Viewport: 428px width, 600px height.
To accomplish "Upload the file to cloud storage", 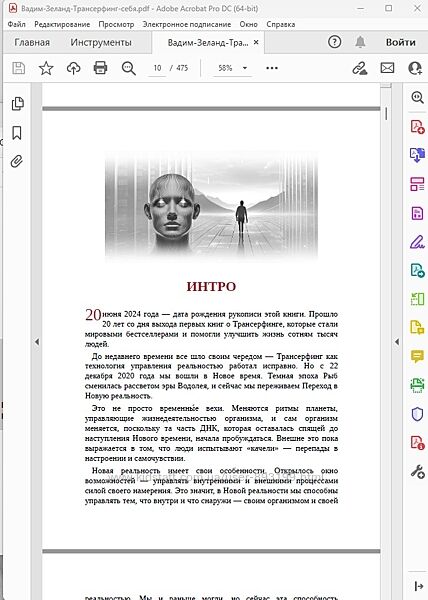I will point(73,68).
